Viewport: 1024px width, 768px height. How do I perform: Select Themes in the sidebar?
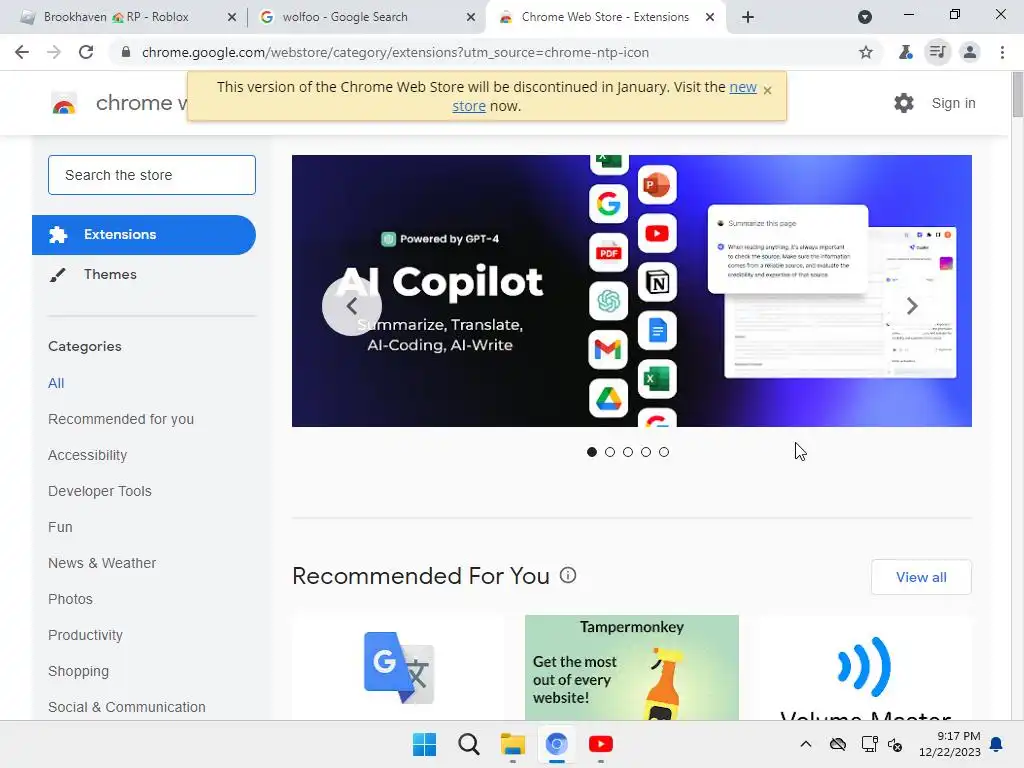[x=110, y=274]
